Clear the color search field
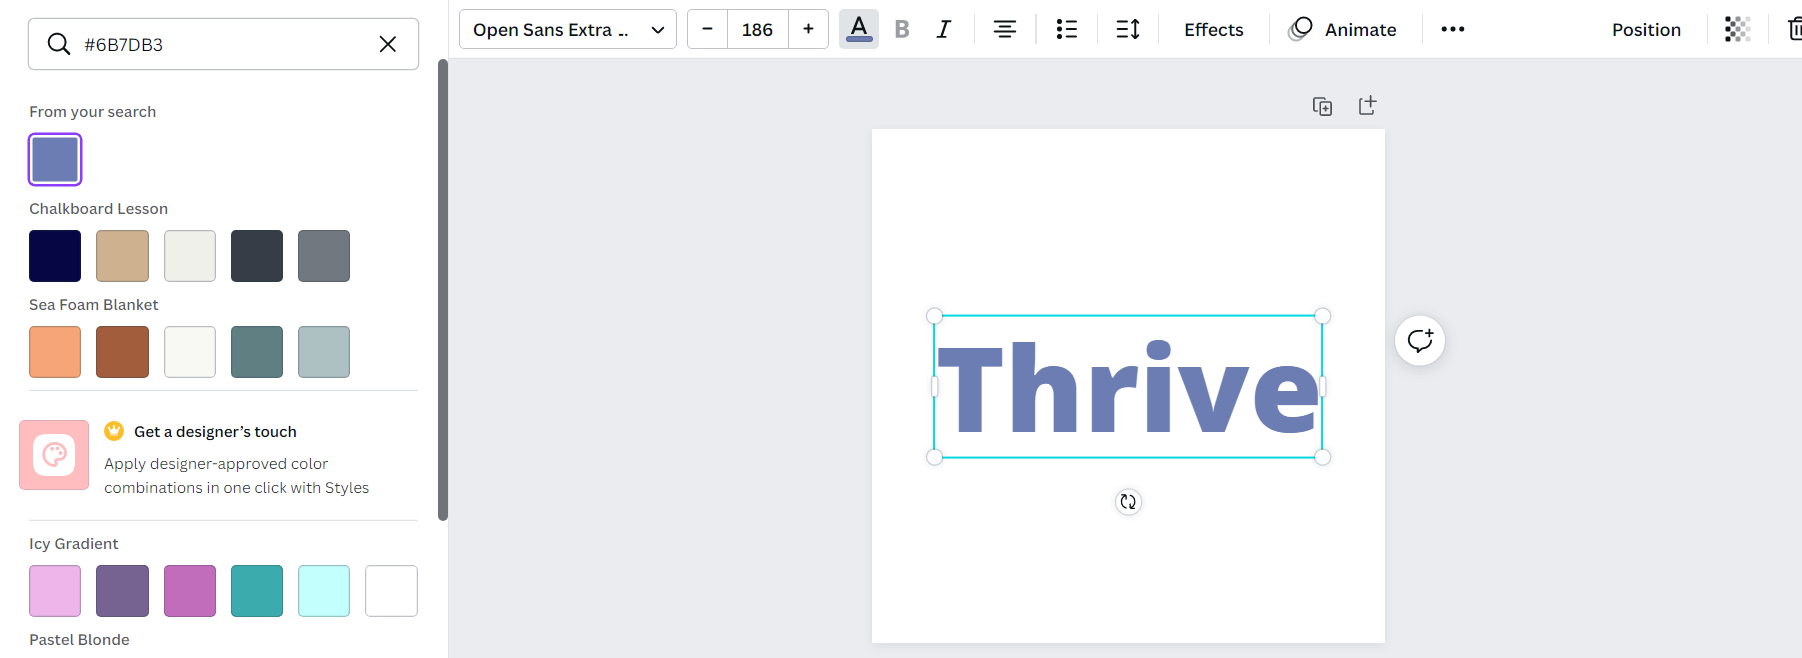The image size is (1802, 658). click(x=388, y=44)
